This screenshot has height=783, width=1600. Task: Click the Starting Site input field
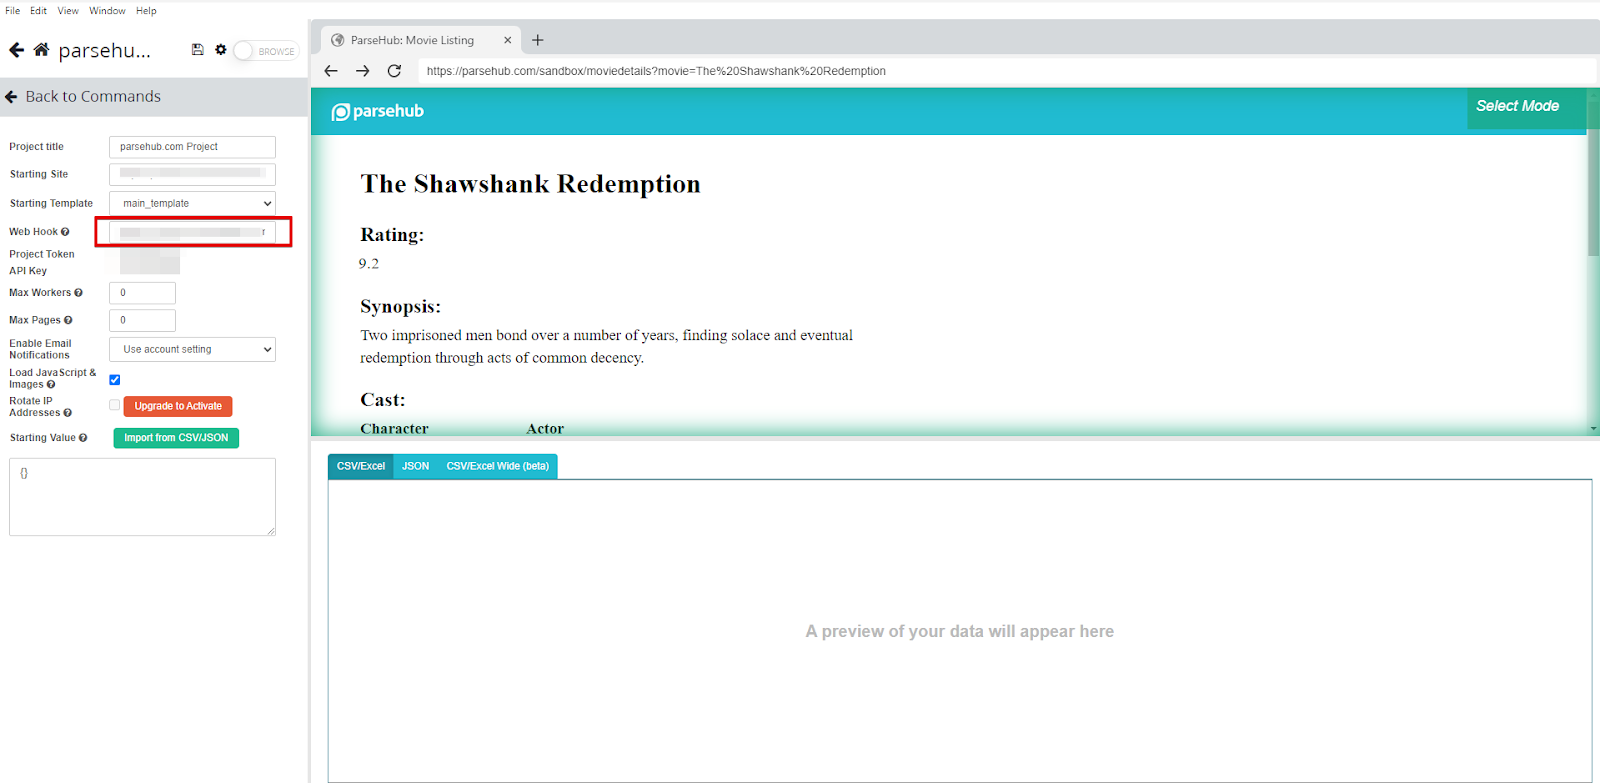[192, 174]
